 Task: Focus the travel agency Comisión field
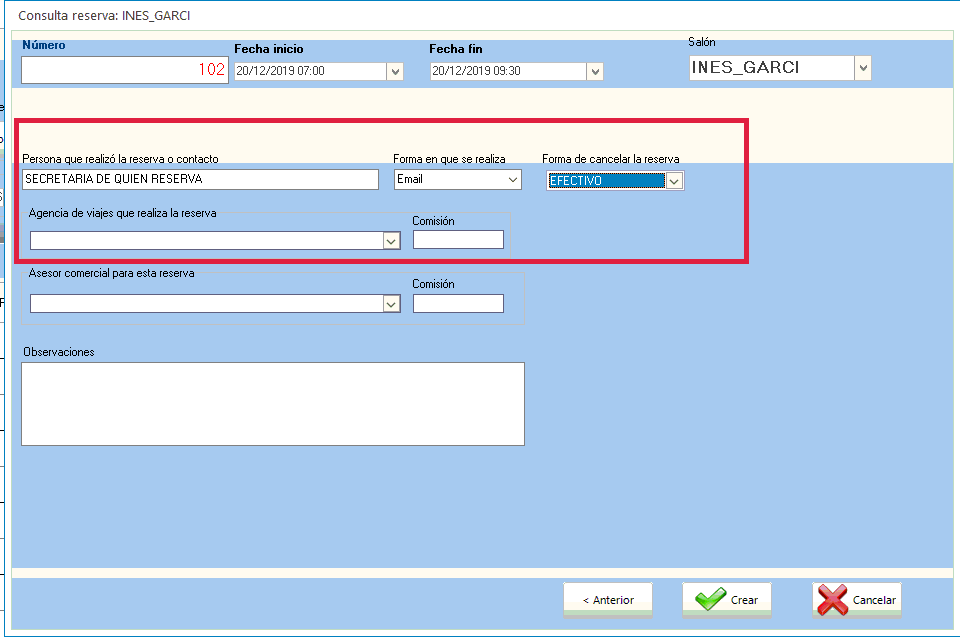pyautogui.click(x=458, y=240)
